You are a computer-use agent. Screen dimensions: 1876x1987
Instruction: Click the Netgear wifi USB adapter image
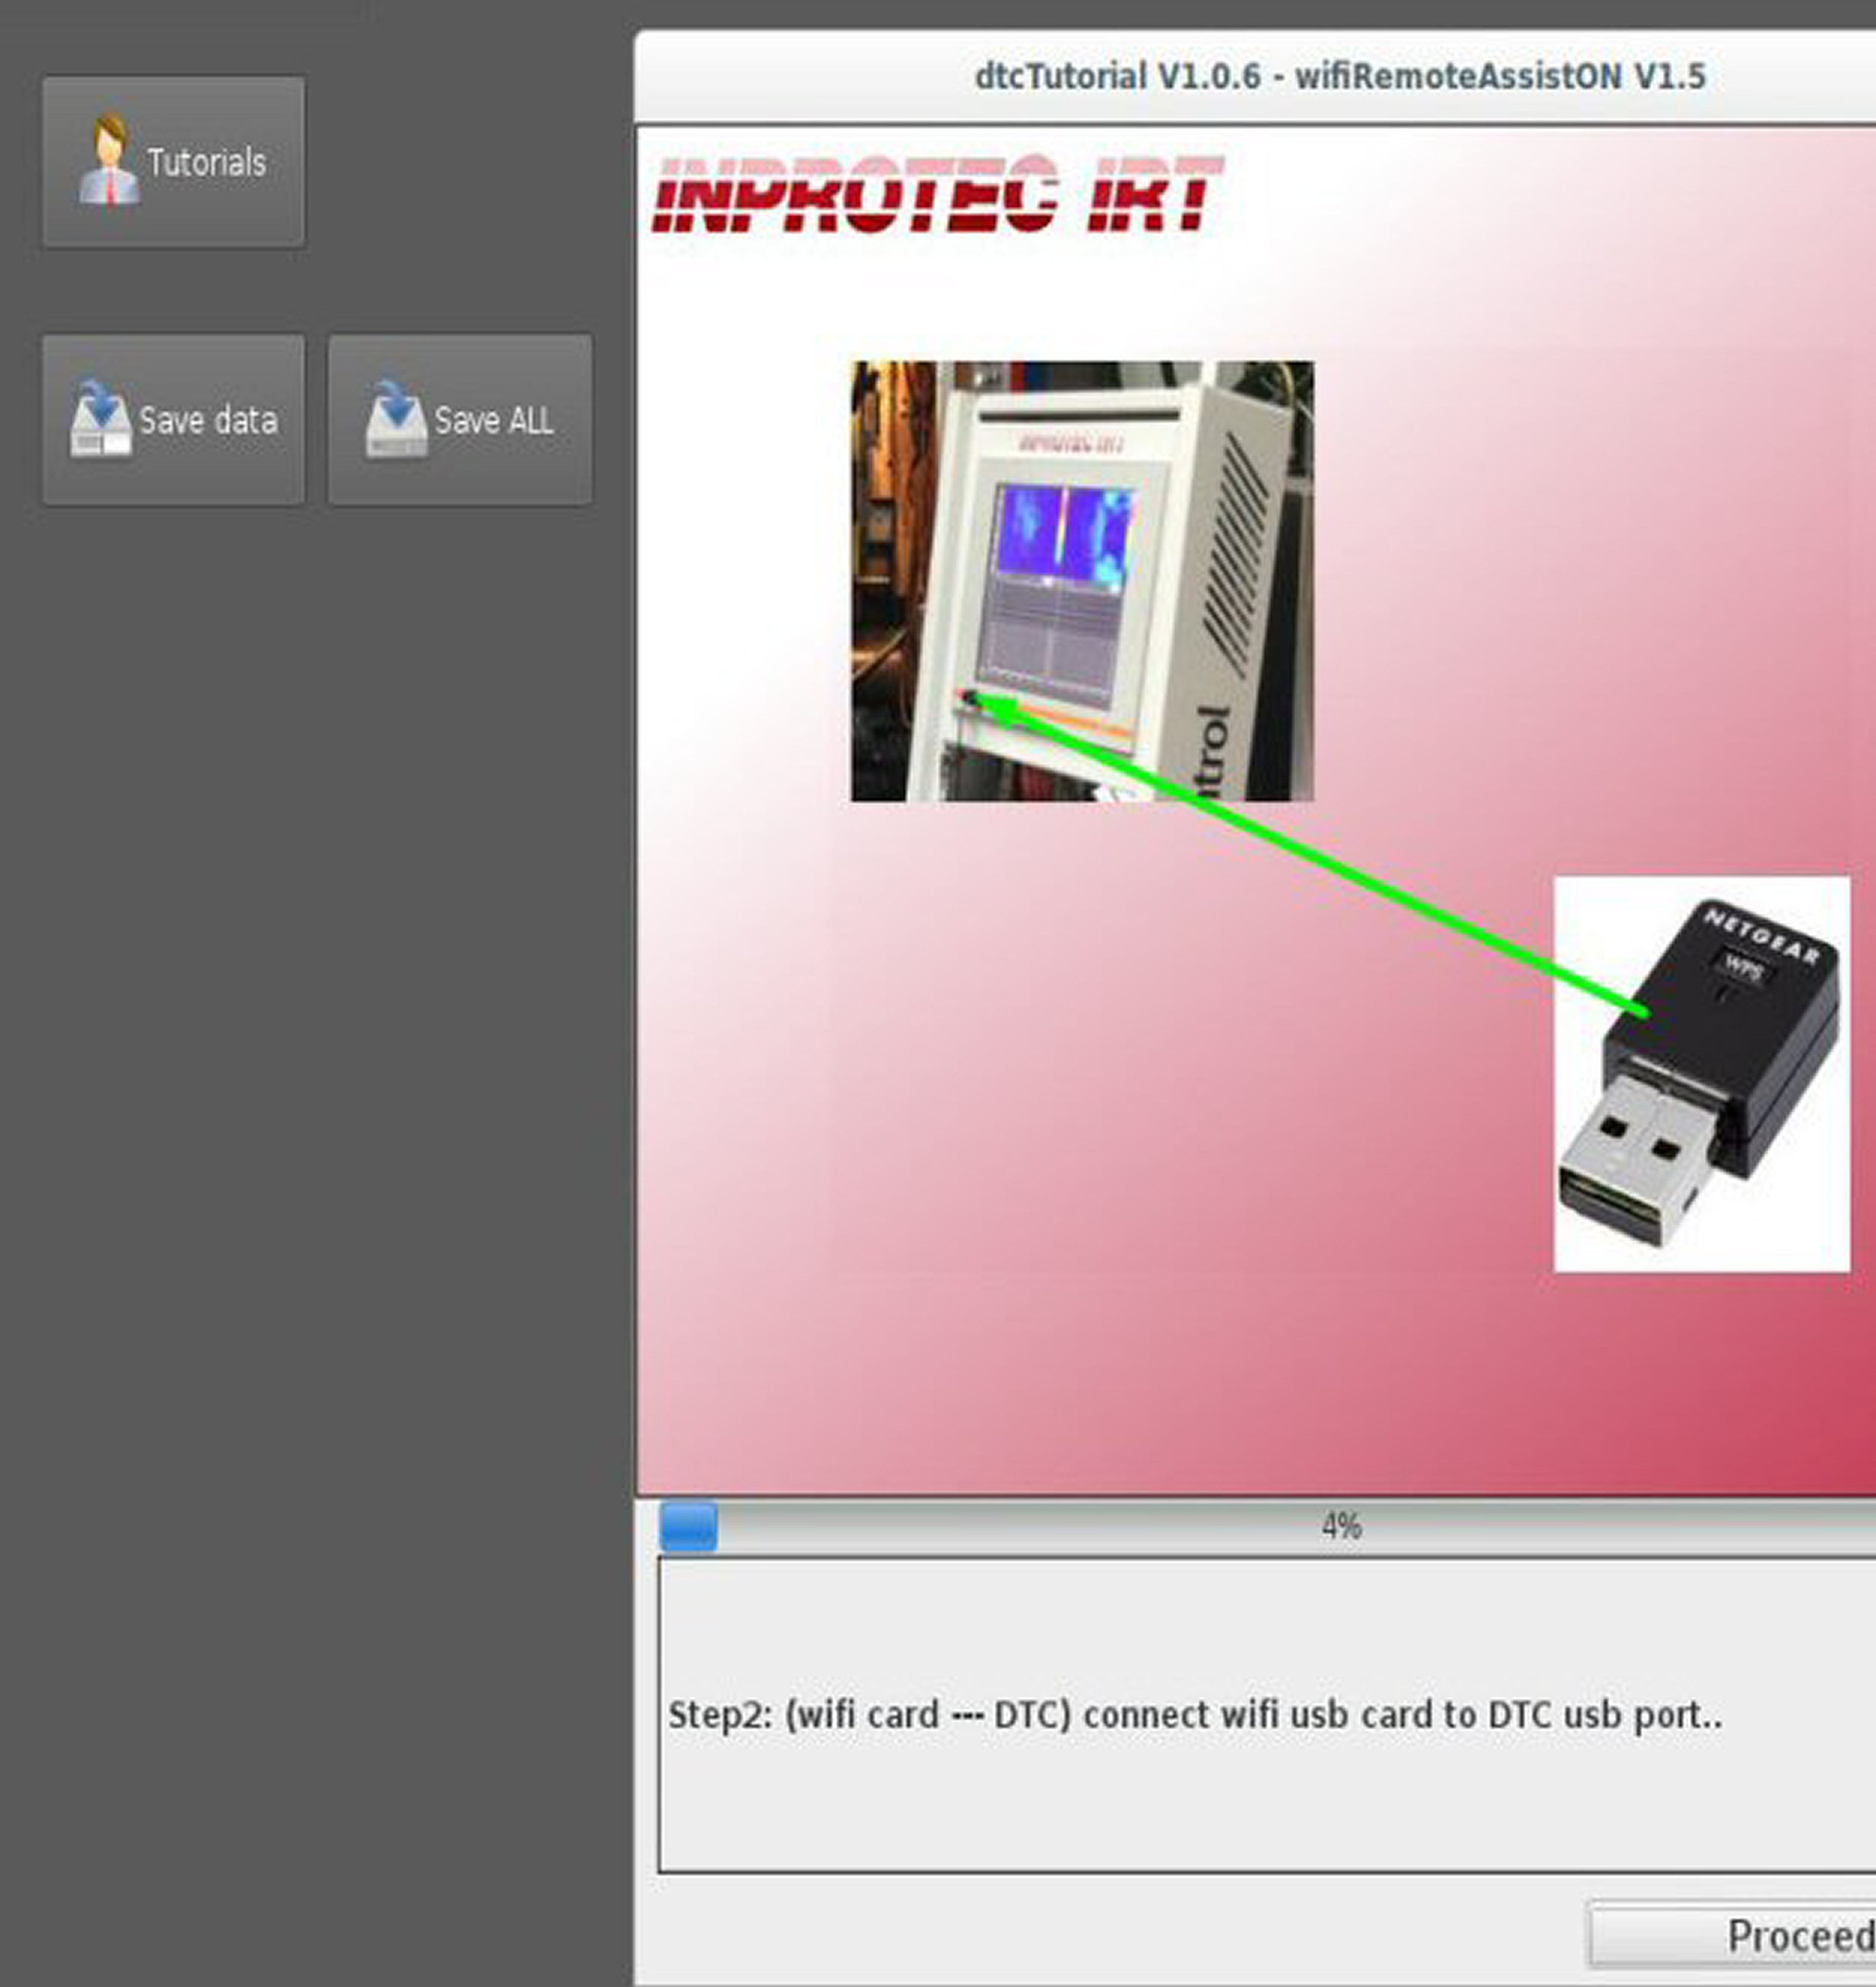point(1701,1074)
